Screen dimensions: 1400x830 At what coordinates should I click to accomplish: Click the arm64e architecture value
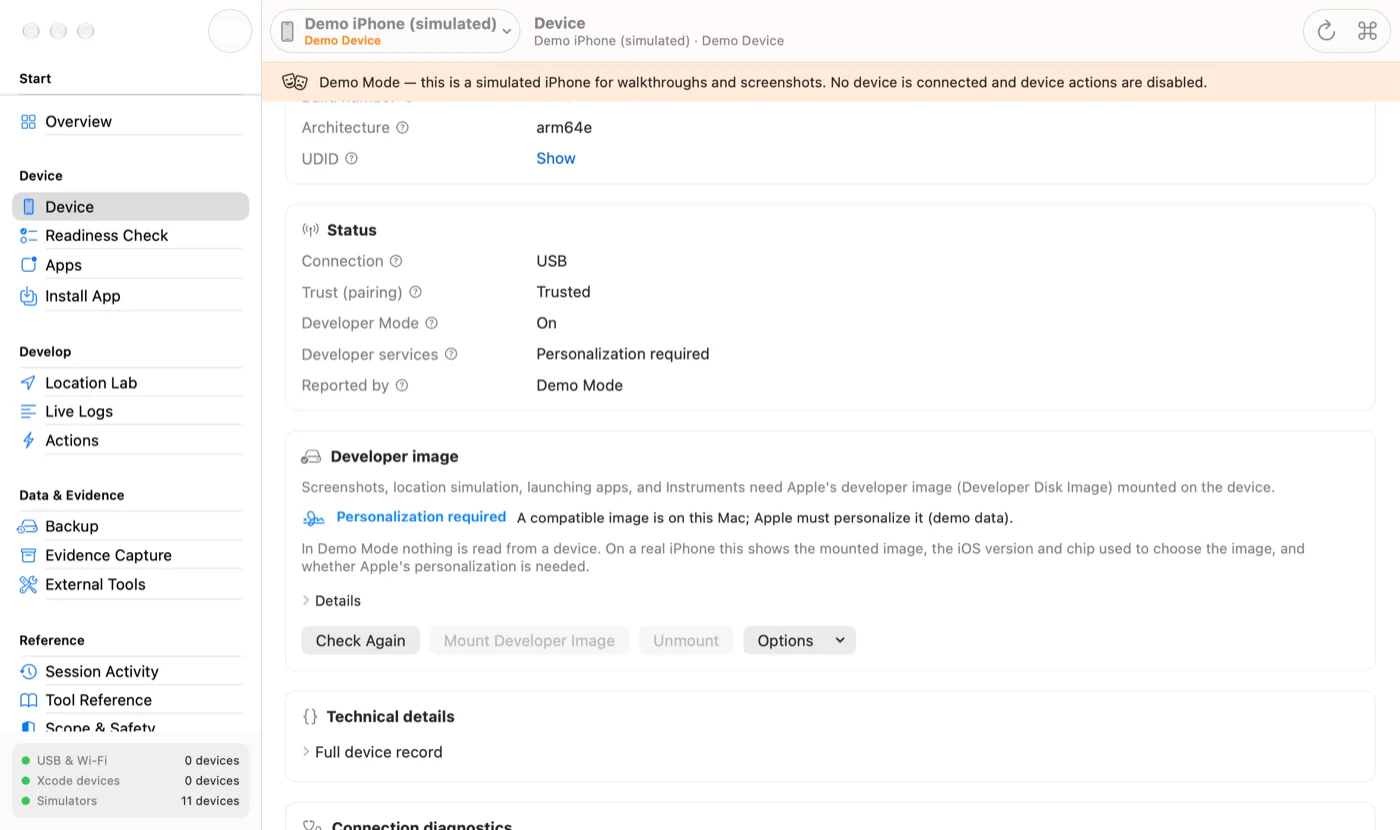[x=564, y=128]
